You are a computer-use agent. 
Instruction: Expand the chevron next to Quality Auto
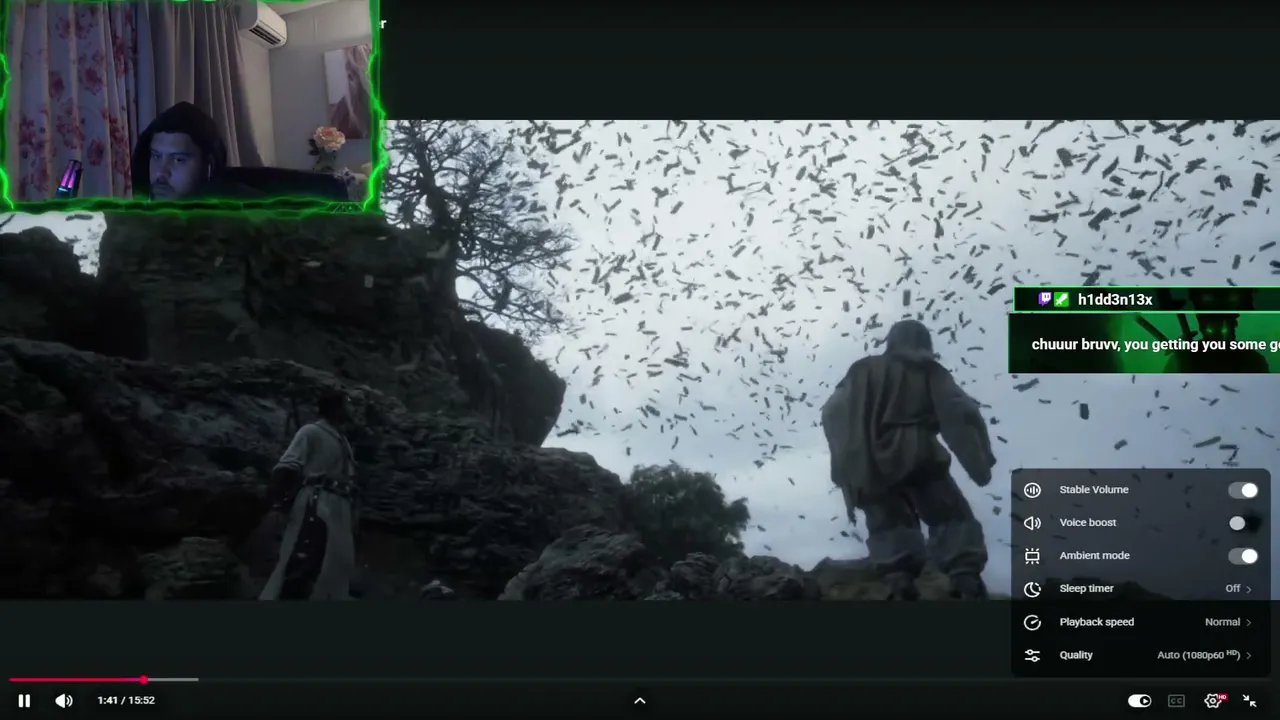1249,655
